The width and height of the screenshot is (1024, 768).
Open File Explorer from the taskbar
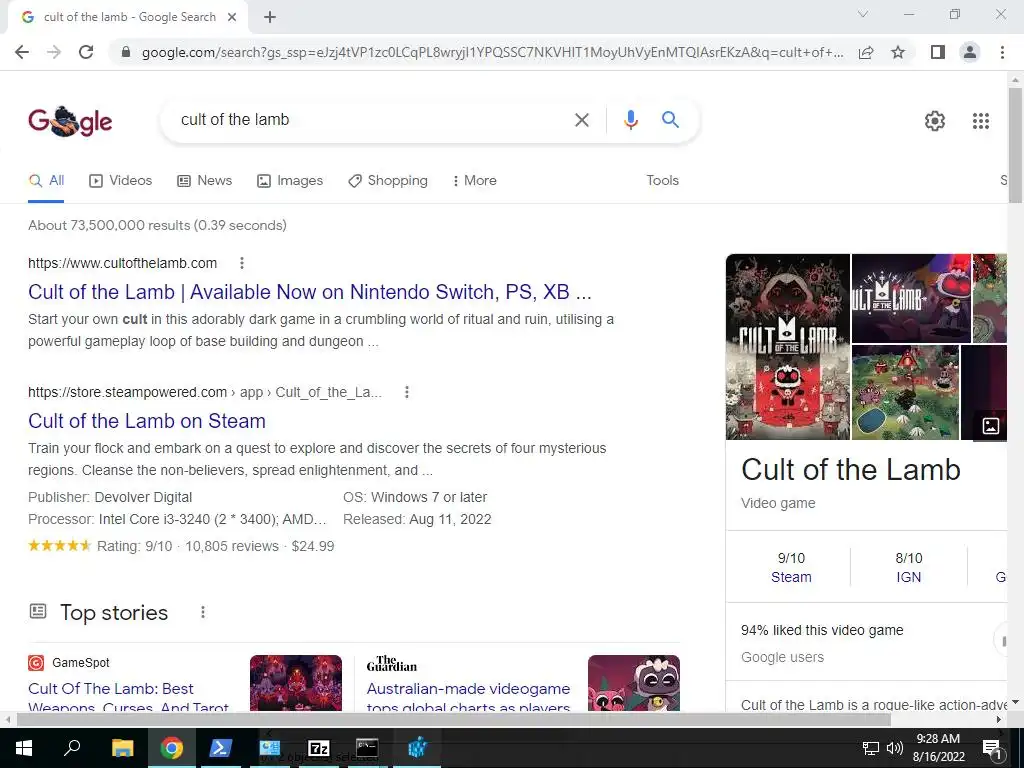122,748
